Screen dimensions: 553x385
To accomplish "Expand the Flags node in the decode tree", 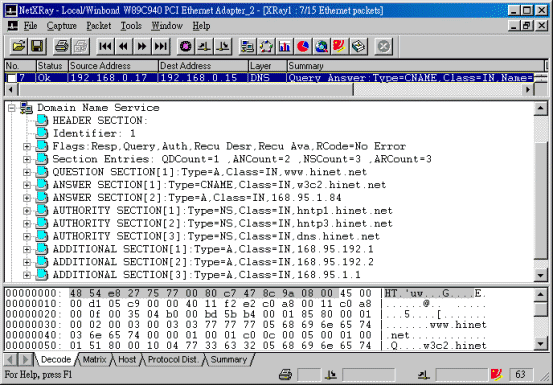I will pyautogui.click(x=27, y=146).
